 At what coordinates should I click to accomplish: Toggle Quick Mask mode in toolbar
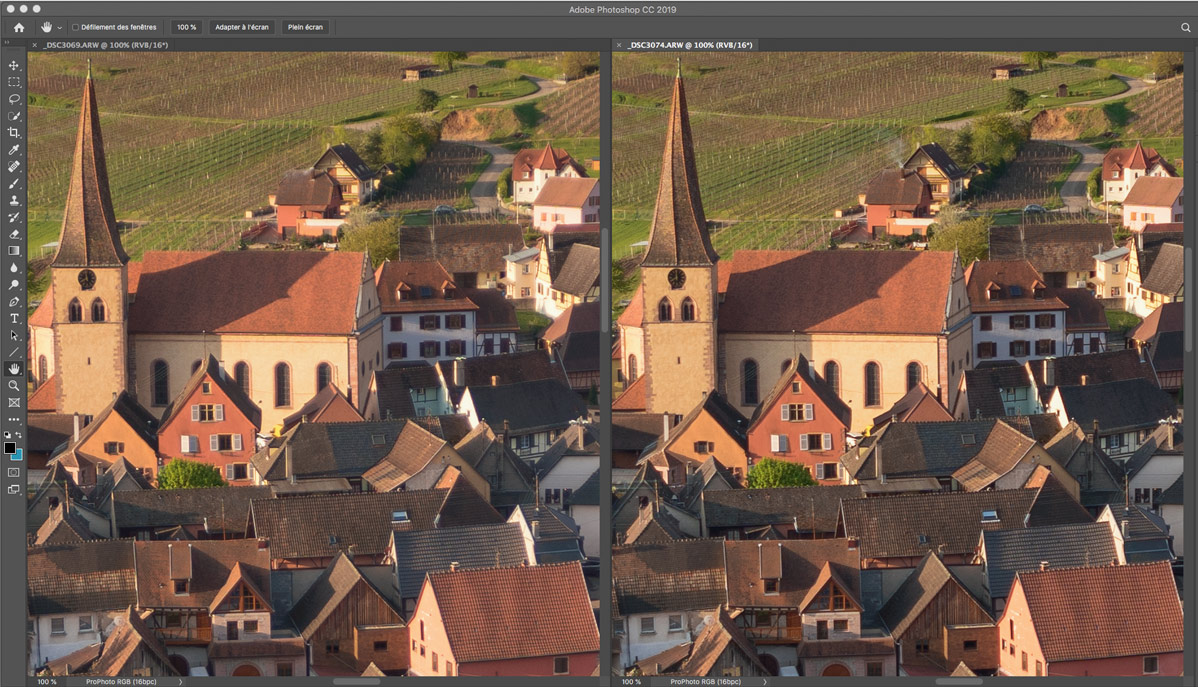click(x=14, y=471)
